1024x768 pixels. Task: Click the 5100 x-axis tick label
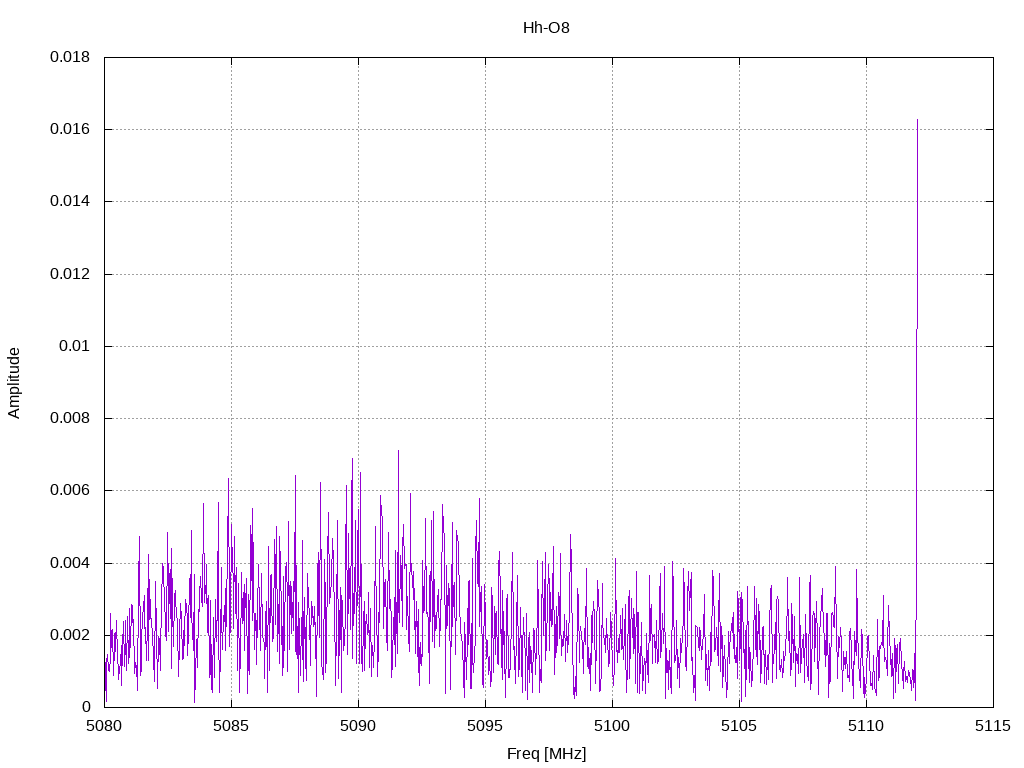coord(613,726)
